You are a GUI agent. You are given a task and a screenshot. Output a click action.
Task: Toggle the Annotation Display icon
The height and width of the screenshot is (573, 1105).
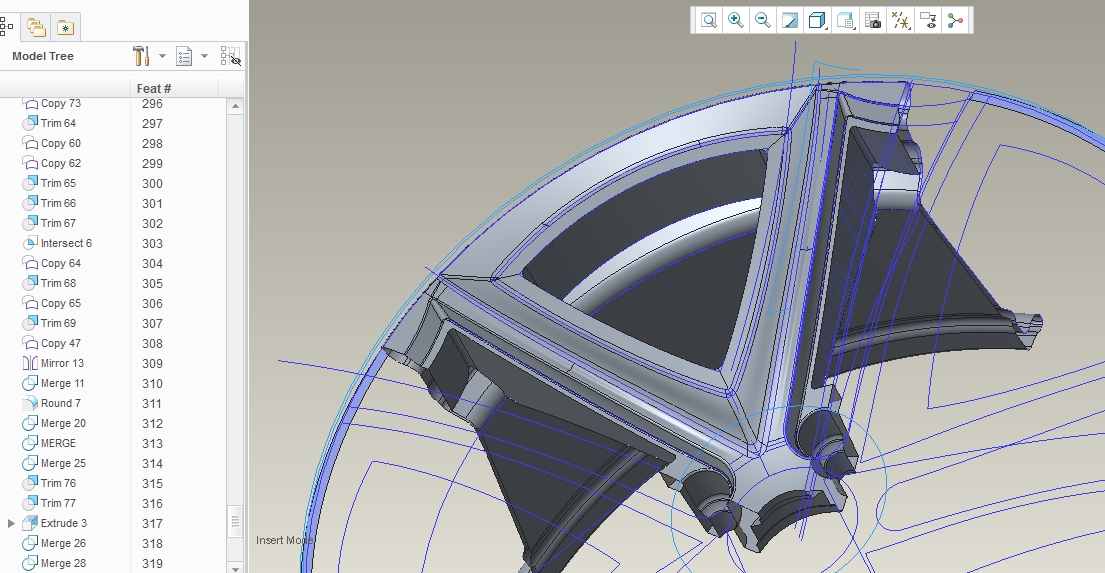click(928, 20)
